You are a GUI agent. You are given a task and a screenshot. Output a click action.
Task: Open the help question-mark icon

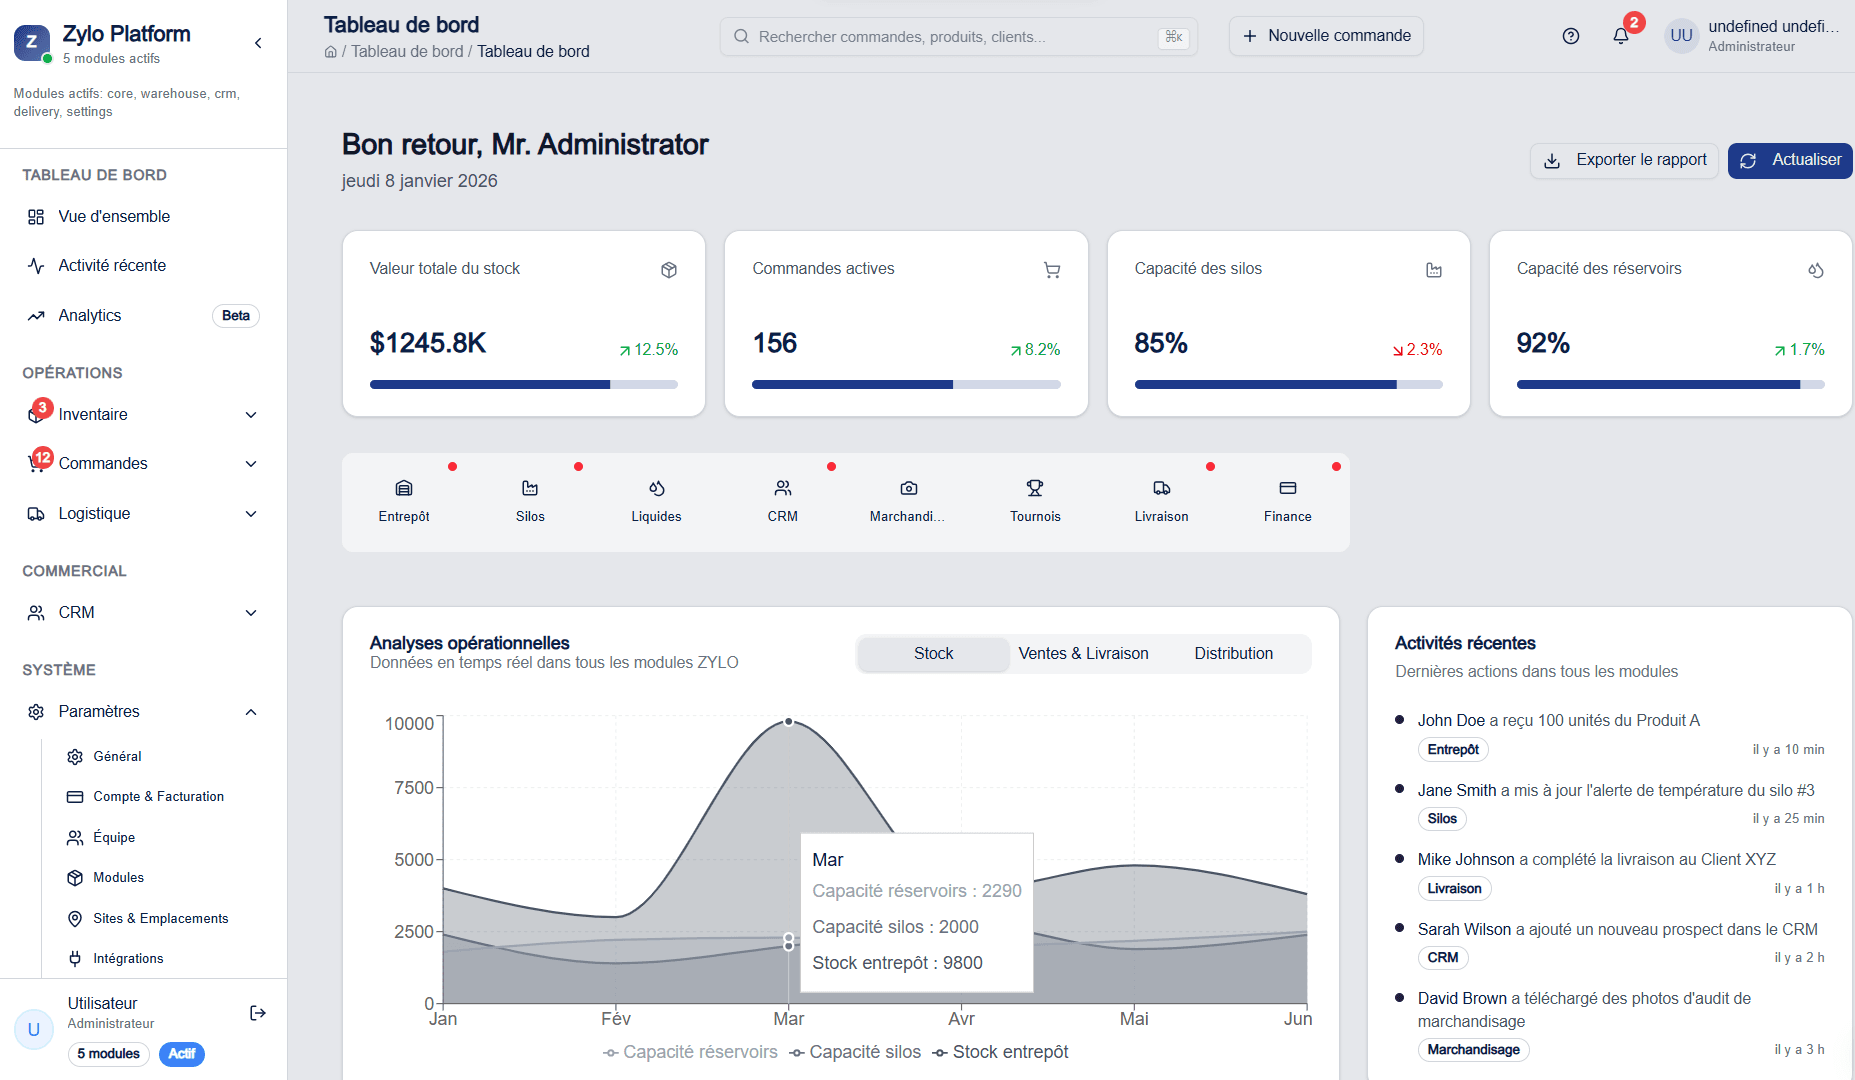point(1570,36)
